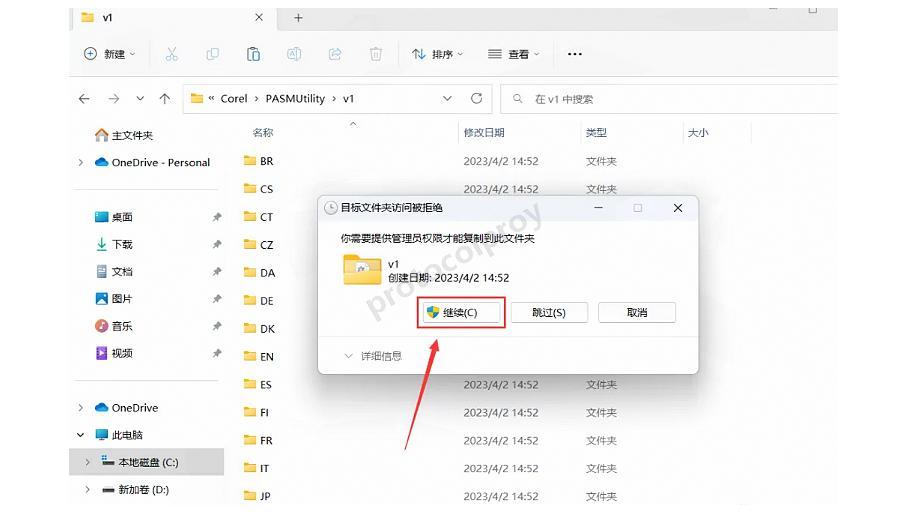Select the FI folder
Image resolution: width=907 pixels, height=514 pixels.
(256, 413)
